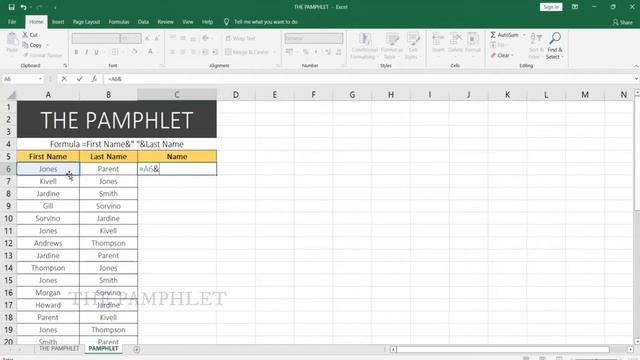Image resolution: width=640 pixels, height=360 pixels.
Task: Click Tell me what you want search
Action: (x=266, y=22)
